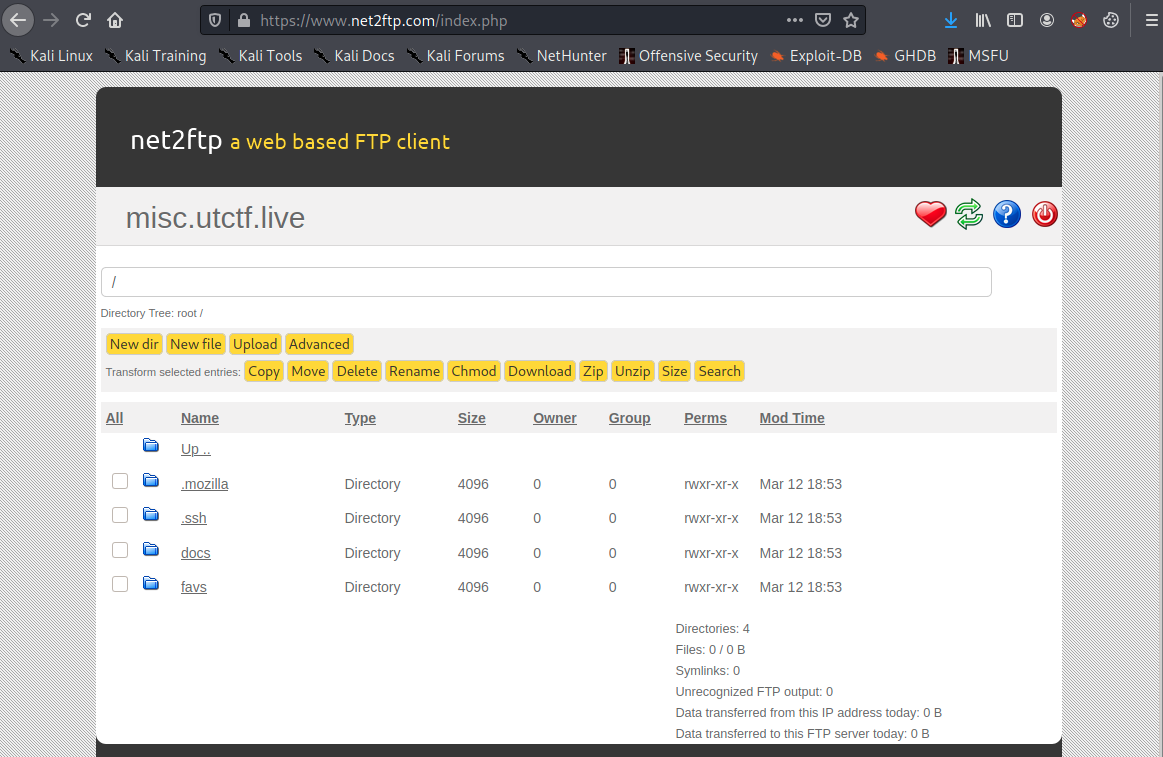
Task: Click the Download button
Action: click(540, 371)
